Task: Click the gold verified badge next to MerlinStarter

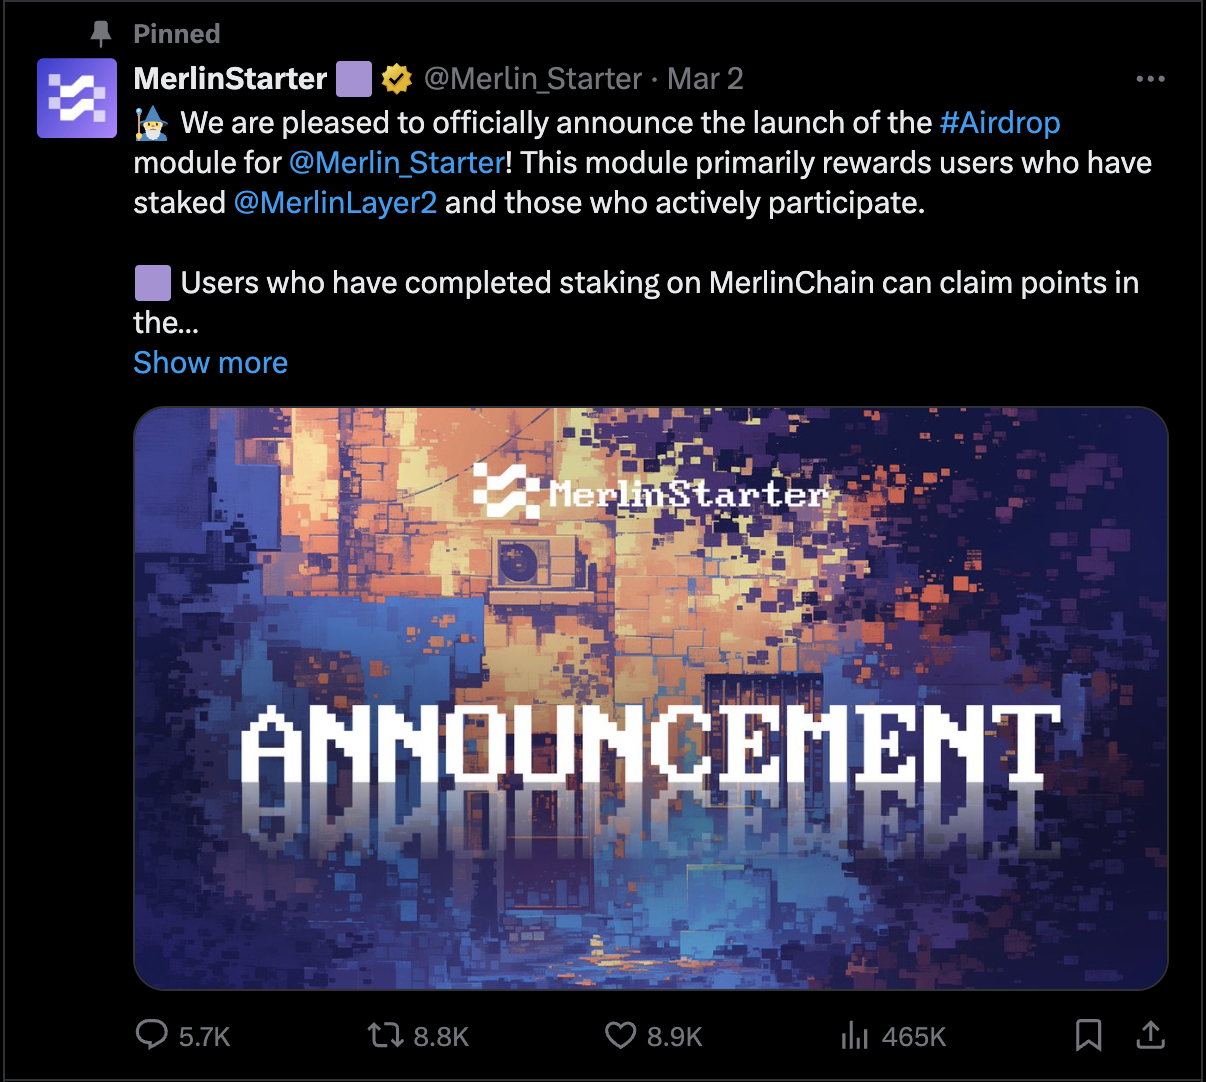Action: [x=397, y=78]
